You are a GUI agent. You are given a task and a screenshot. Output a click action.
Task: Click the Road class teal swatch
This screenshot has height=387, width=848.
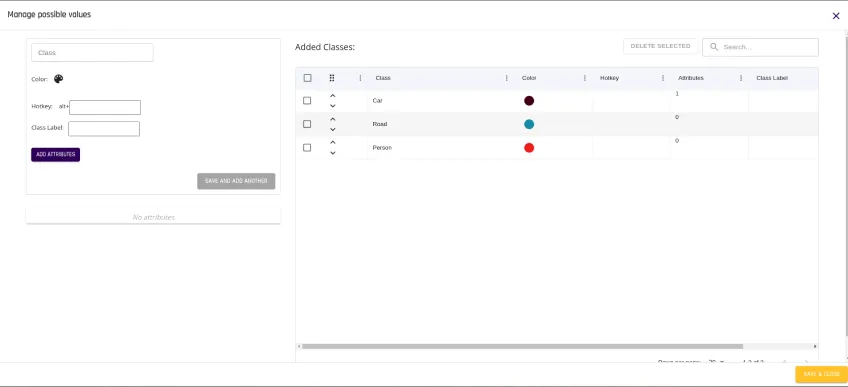point(529,124)
